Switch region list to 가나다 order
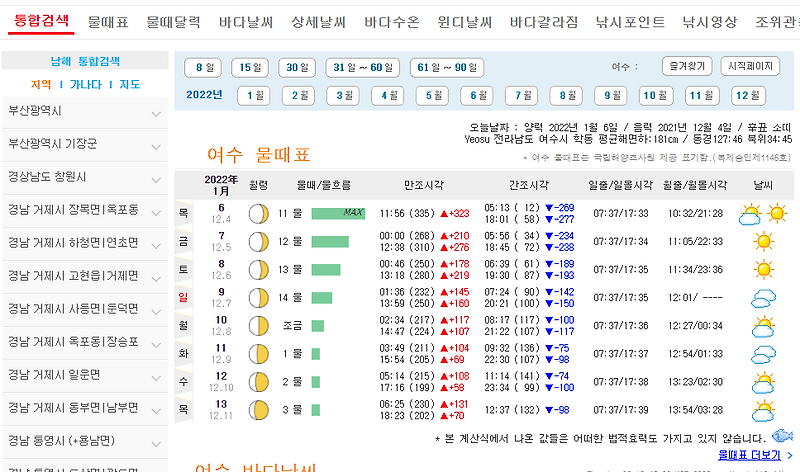800x472 pixels. pyautogui.click(x=86, y=84)
